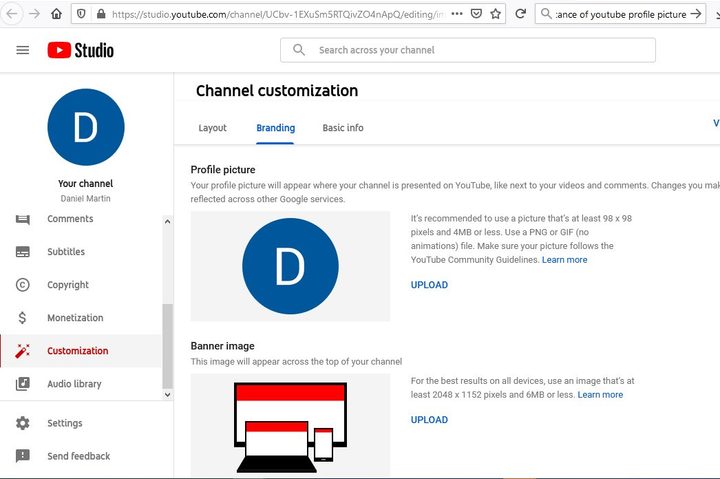
Task: Click the Pocket save icon
Action: (x=476, y=14)
